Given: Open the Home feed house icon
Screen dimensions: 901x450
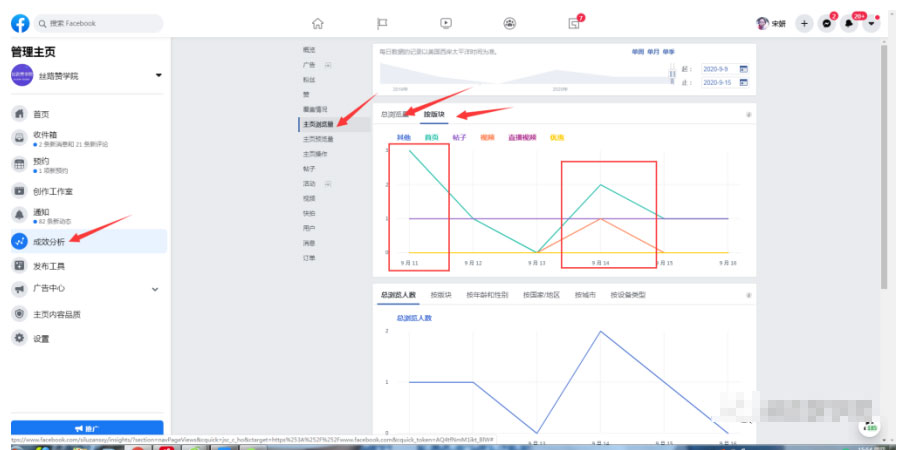Looking at the screenshot, I should 318,23.
